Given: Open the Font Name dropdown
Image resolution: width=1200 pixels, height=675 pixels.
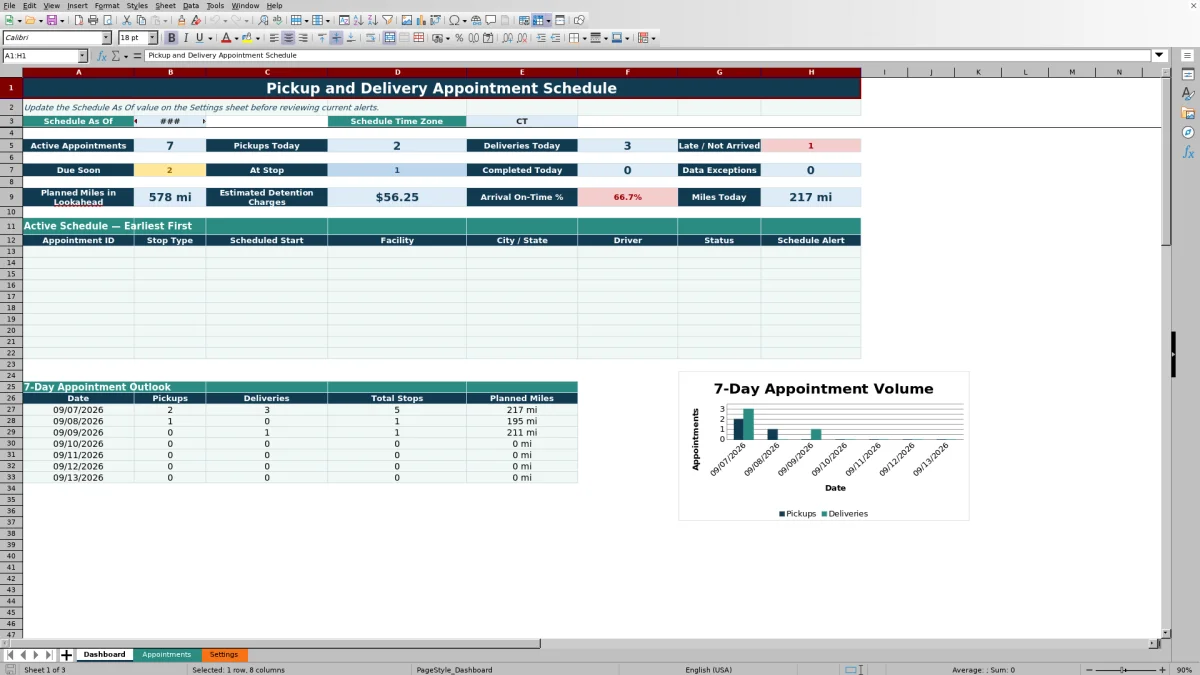Looking at the screenshot, I should (x=106, y=38).
